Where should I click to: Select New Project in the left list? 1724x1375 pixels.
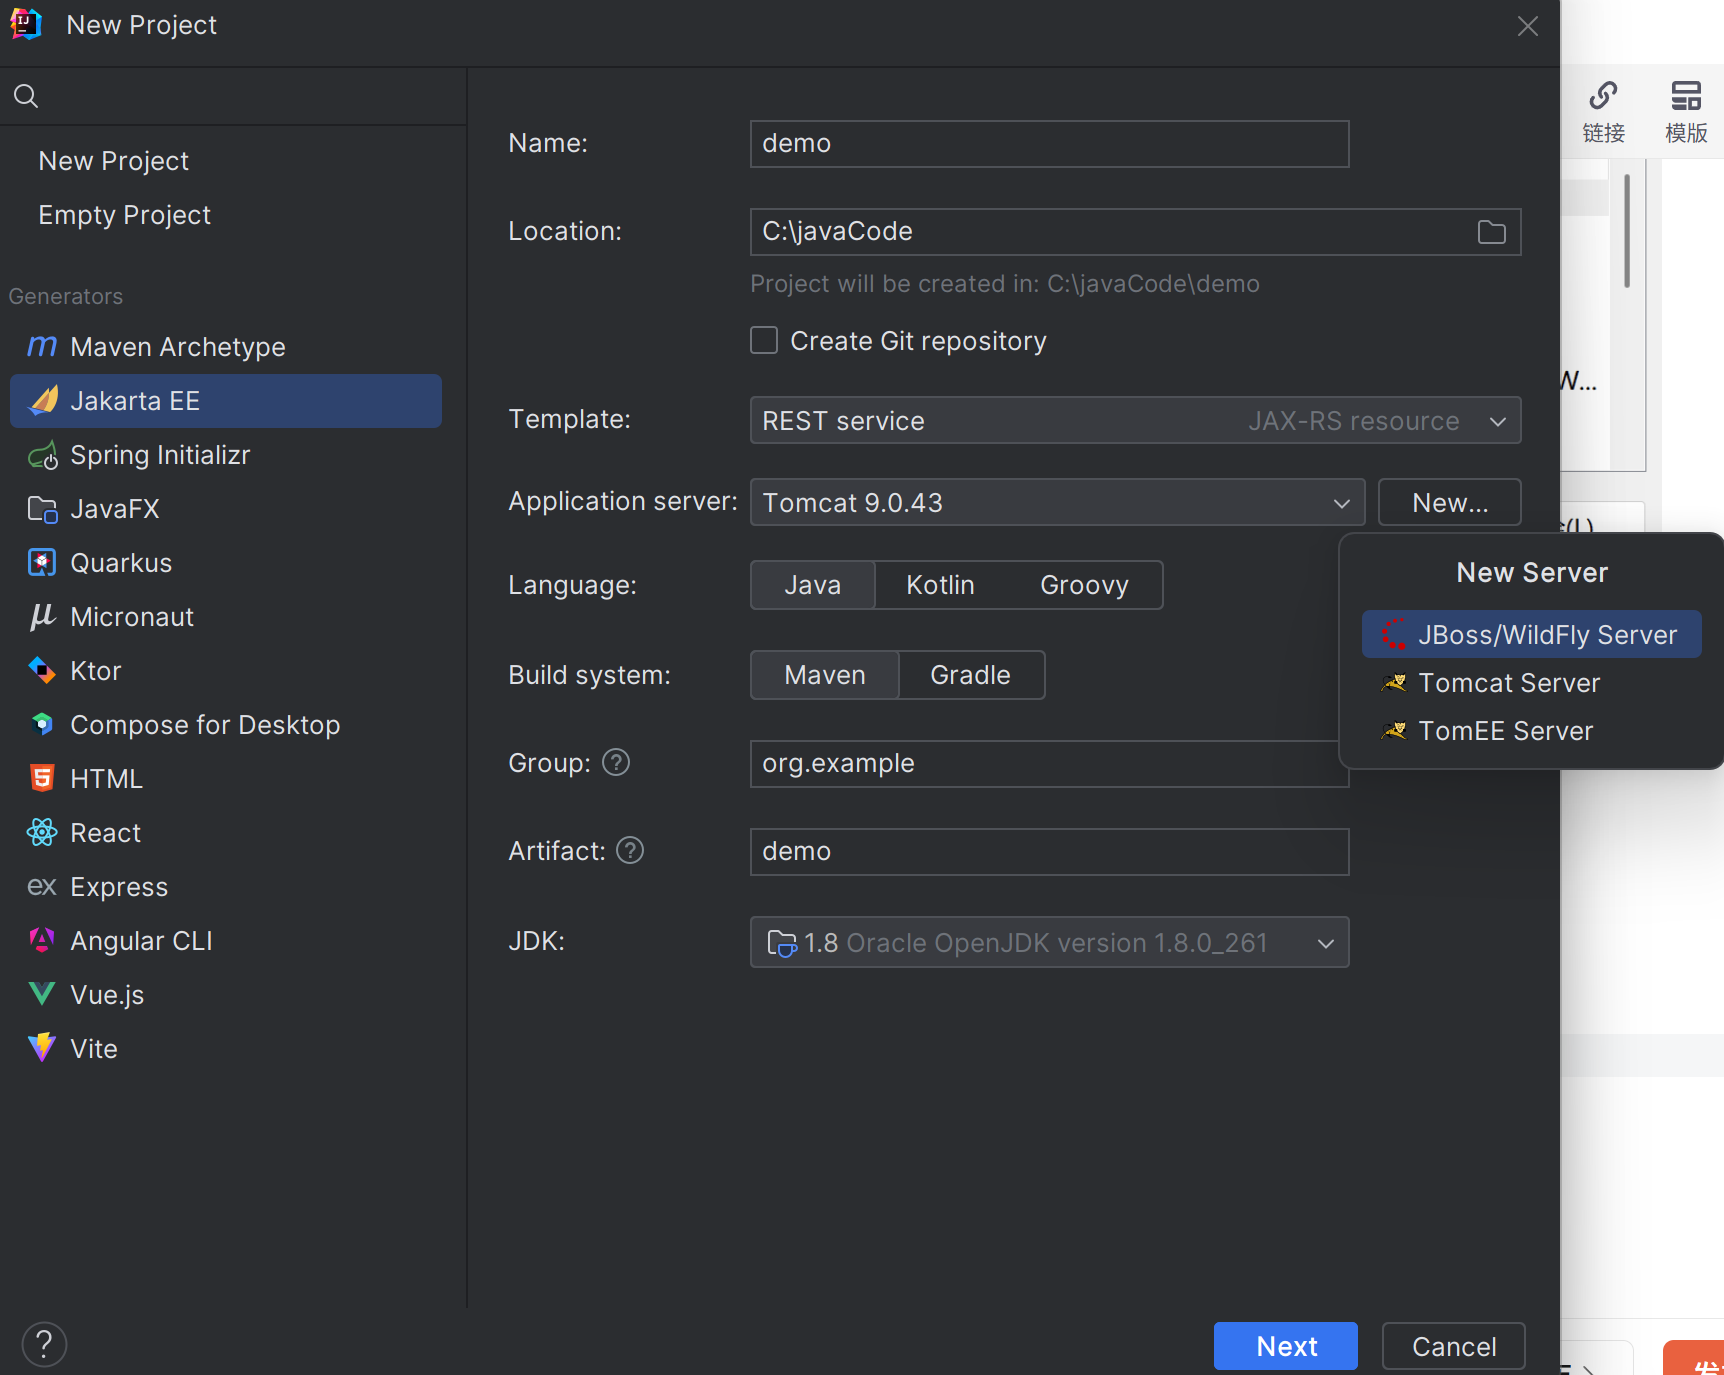113,161
